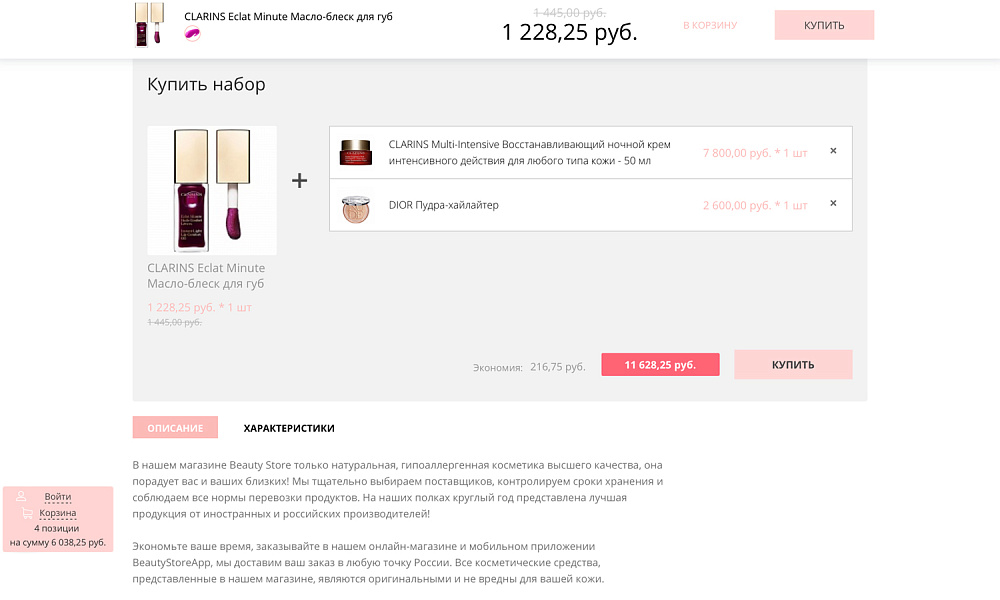Click the 4 позиции cart summary text
This screenshot has height=600, width=1000.
(57, 529)
